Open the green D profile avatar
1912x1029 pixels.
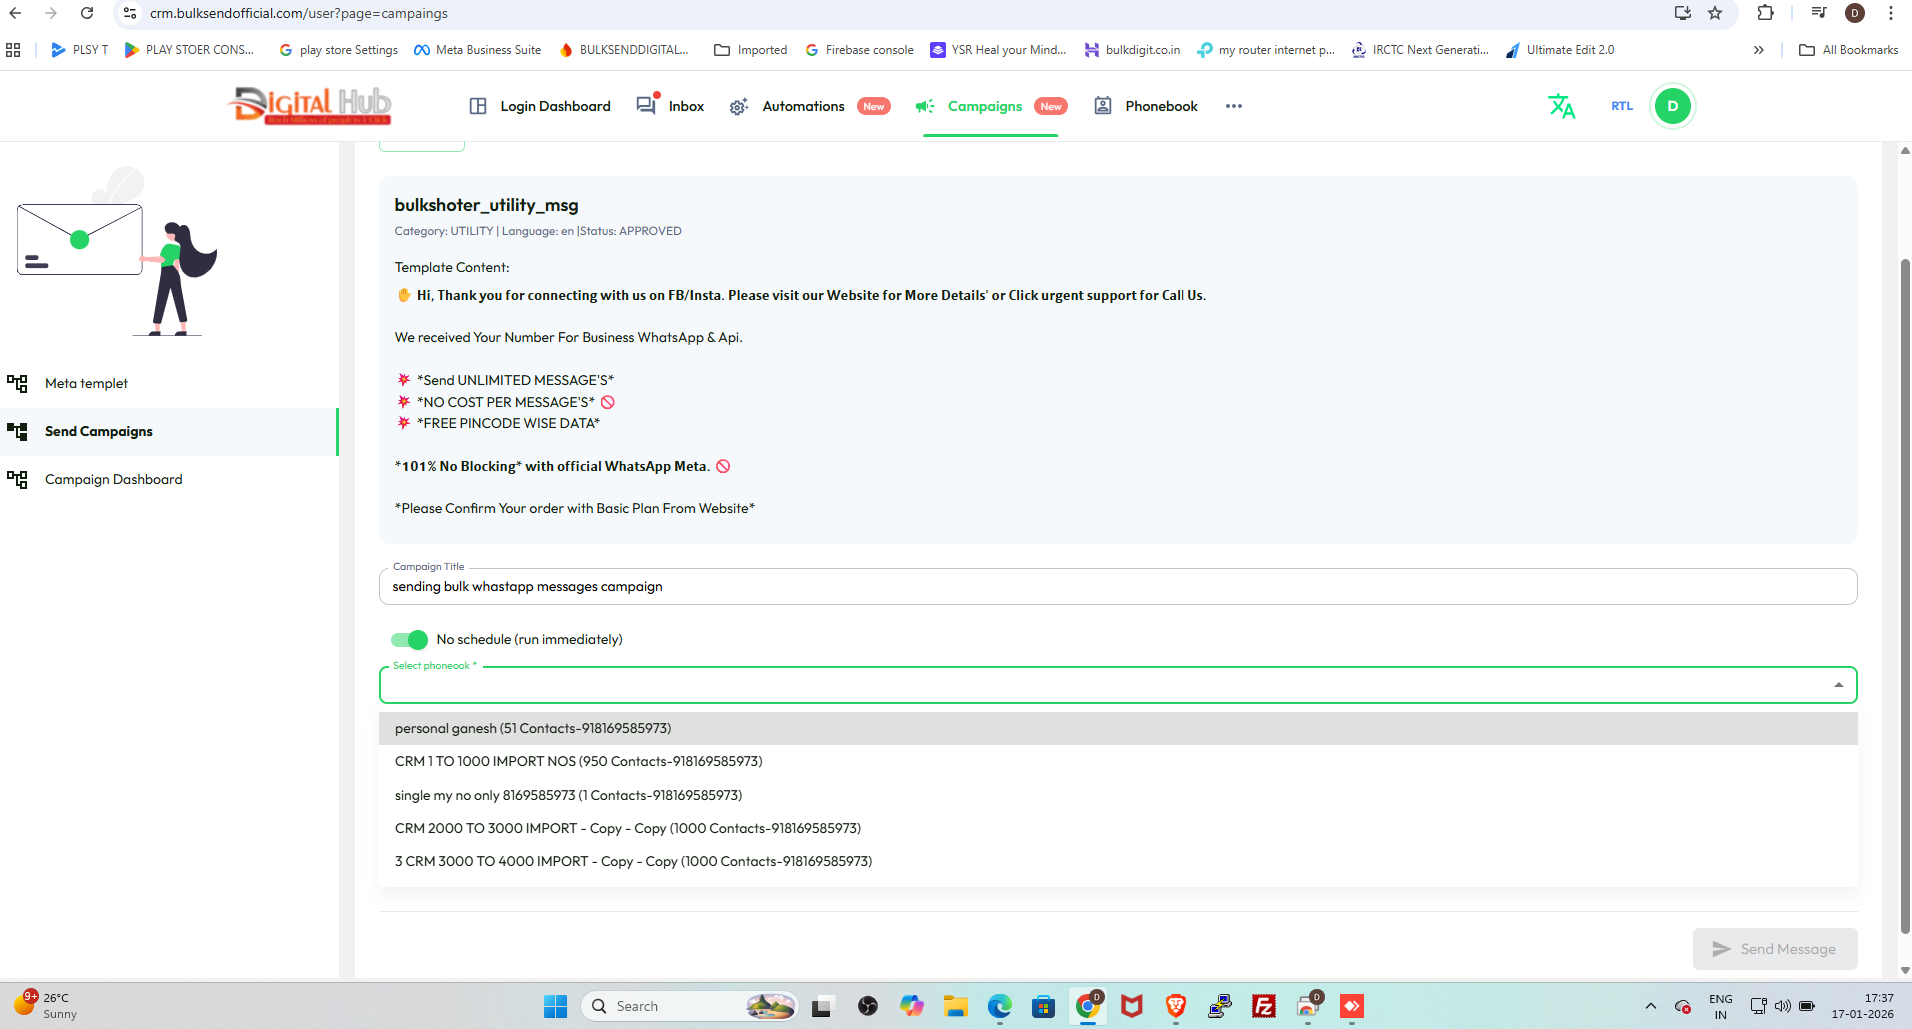(1672, 106)
